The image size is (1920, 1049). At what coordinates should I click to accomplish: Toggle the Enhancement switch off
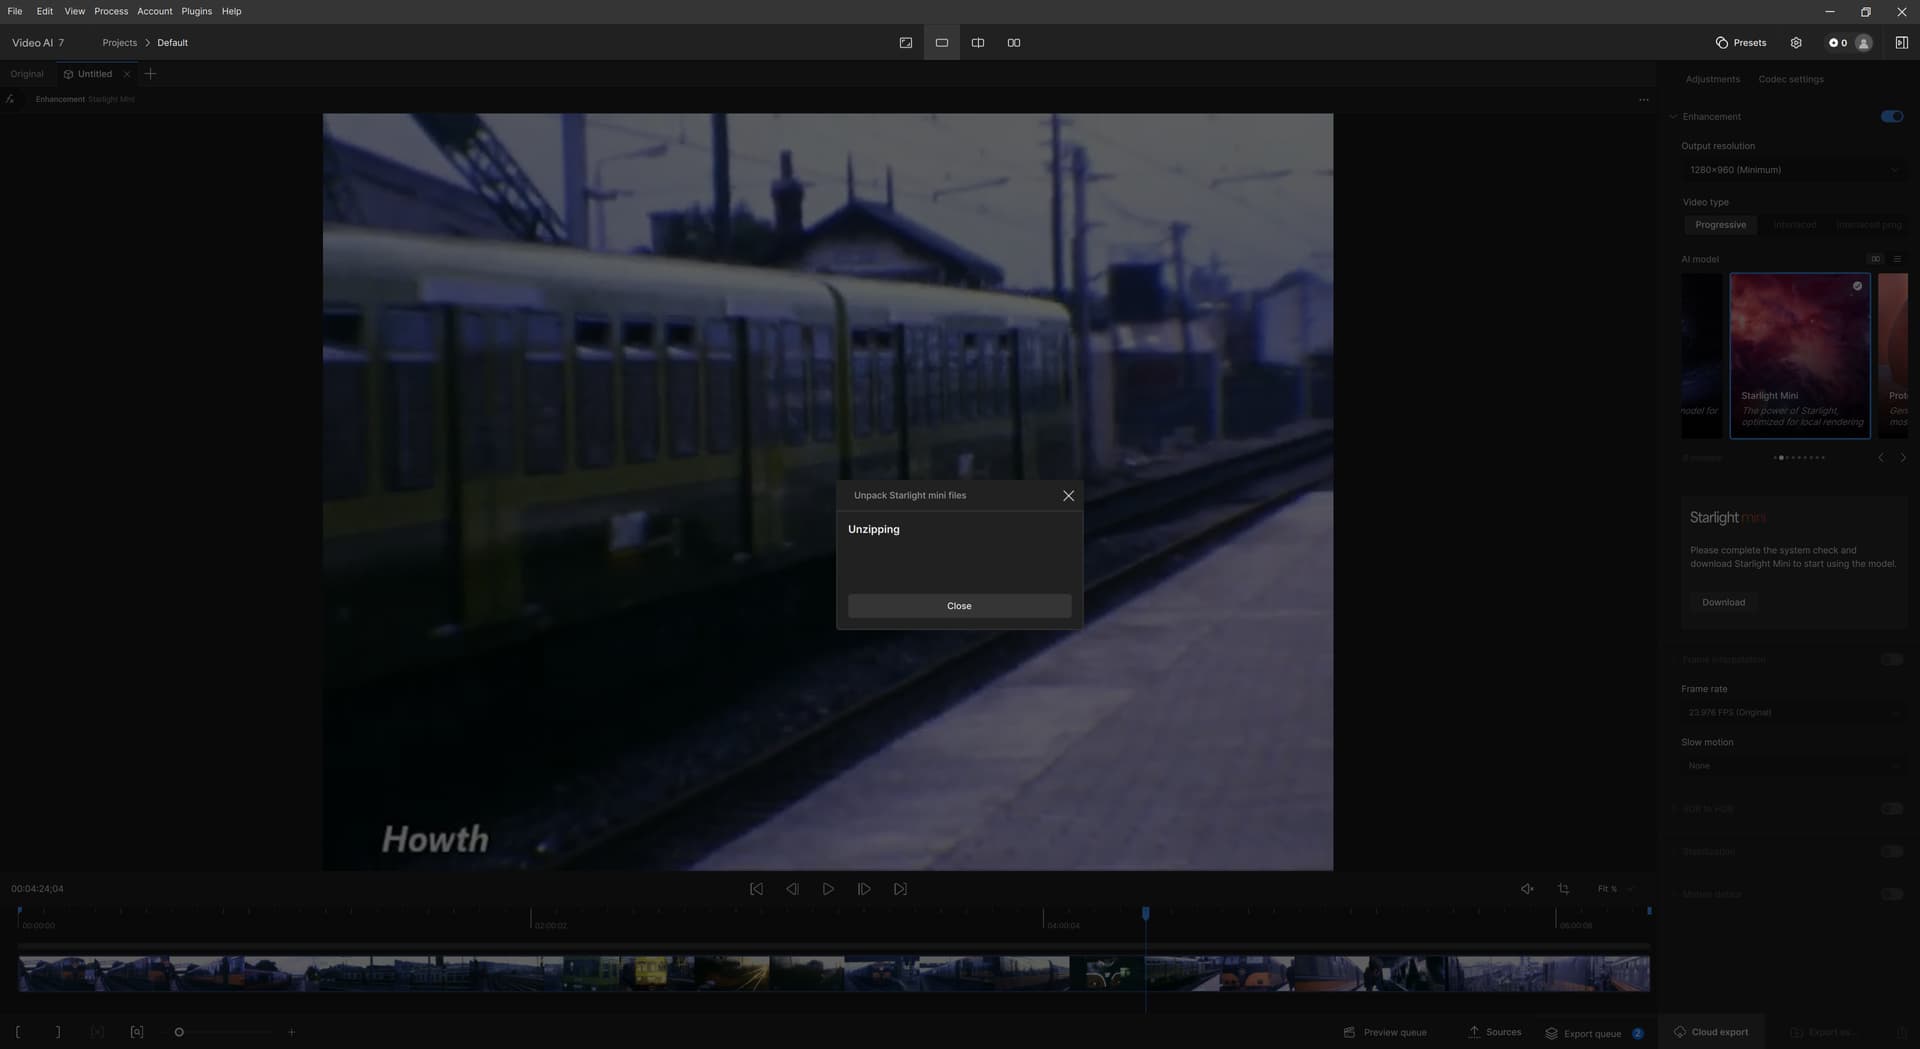(x=1891, y=117)
